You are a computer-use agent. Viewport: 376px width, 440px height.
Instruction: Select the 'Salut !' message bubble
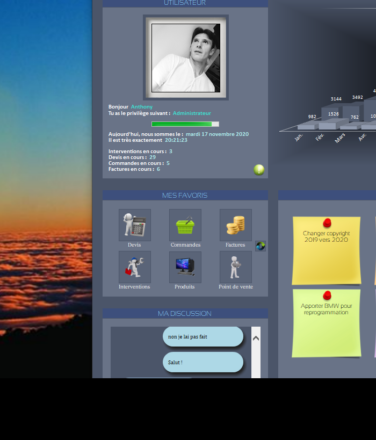point(203,362)
